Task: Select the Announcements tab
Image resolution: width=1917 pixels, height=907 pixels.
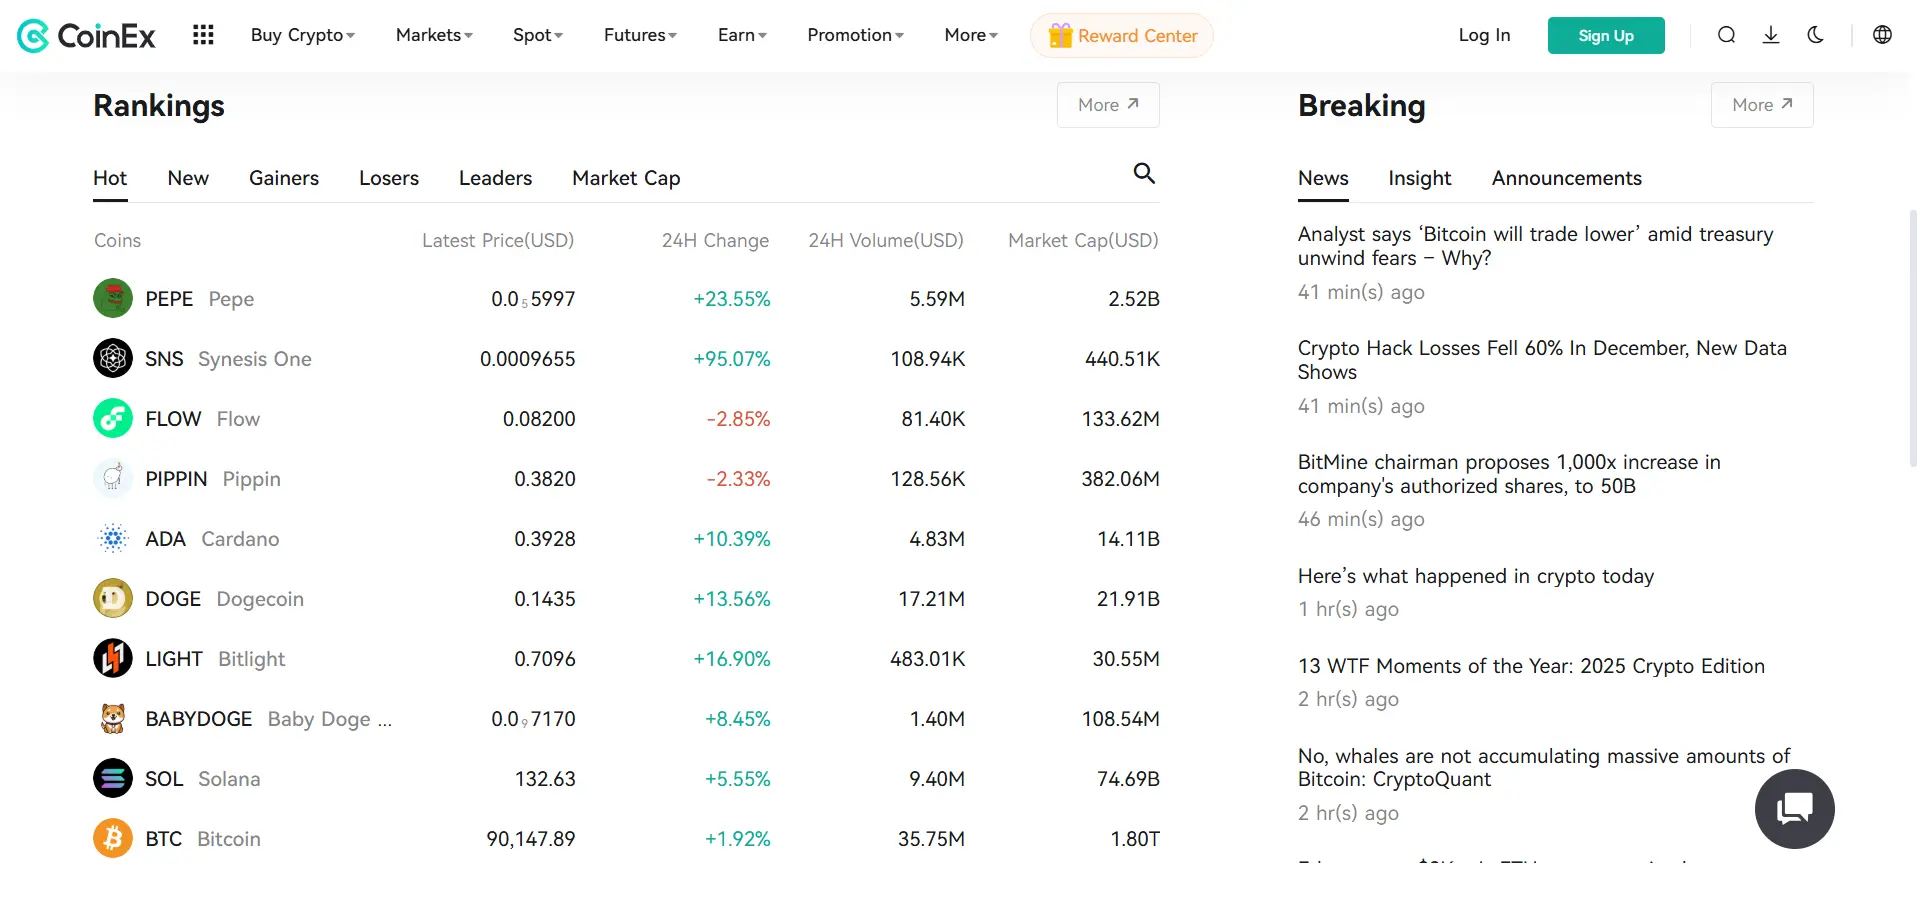Action: [1566, 178]
